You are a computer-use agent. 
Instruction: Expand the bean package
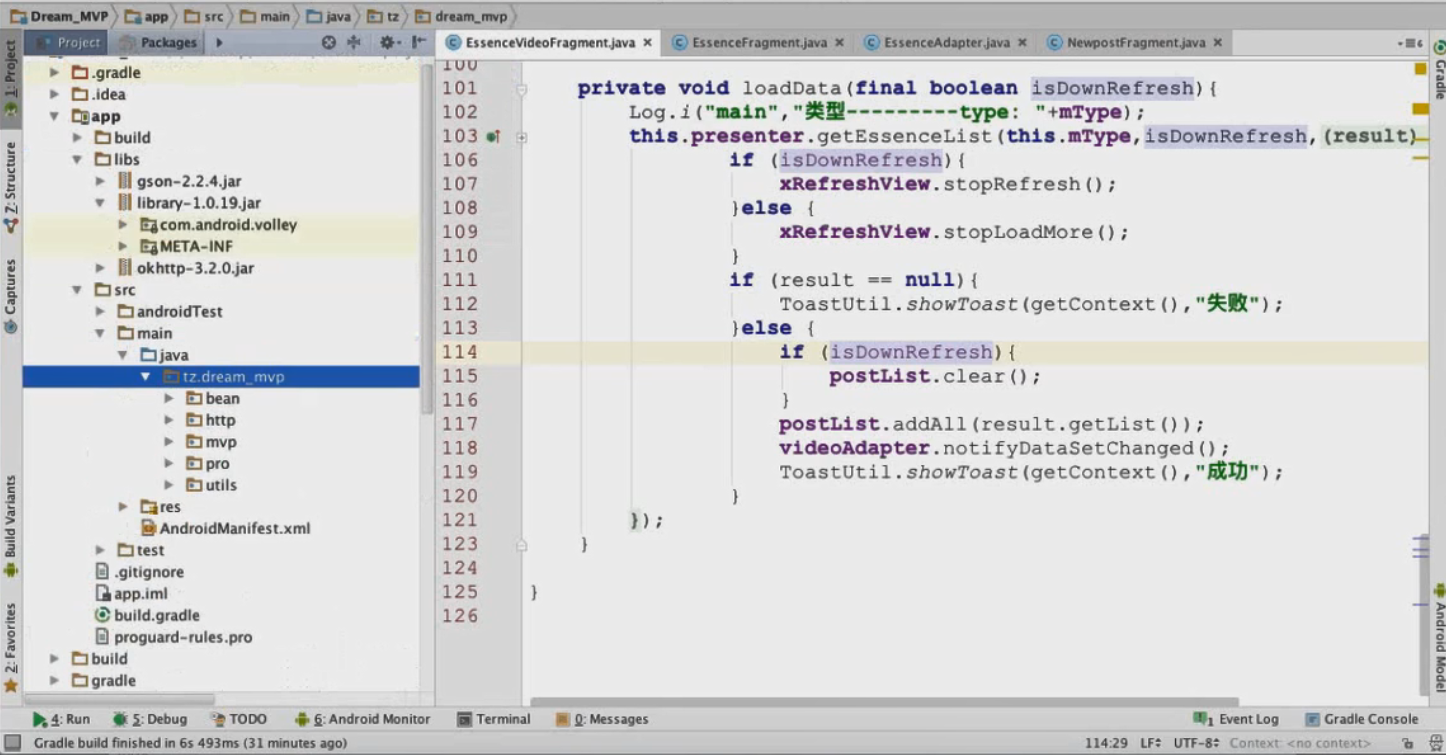(x=169, y=399)
